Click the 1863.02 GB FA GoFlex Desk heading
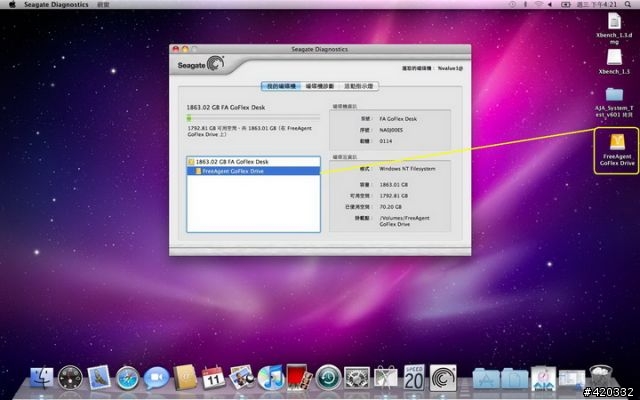The width and height of the screenshot is (640, 400). click(226, 107)
